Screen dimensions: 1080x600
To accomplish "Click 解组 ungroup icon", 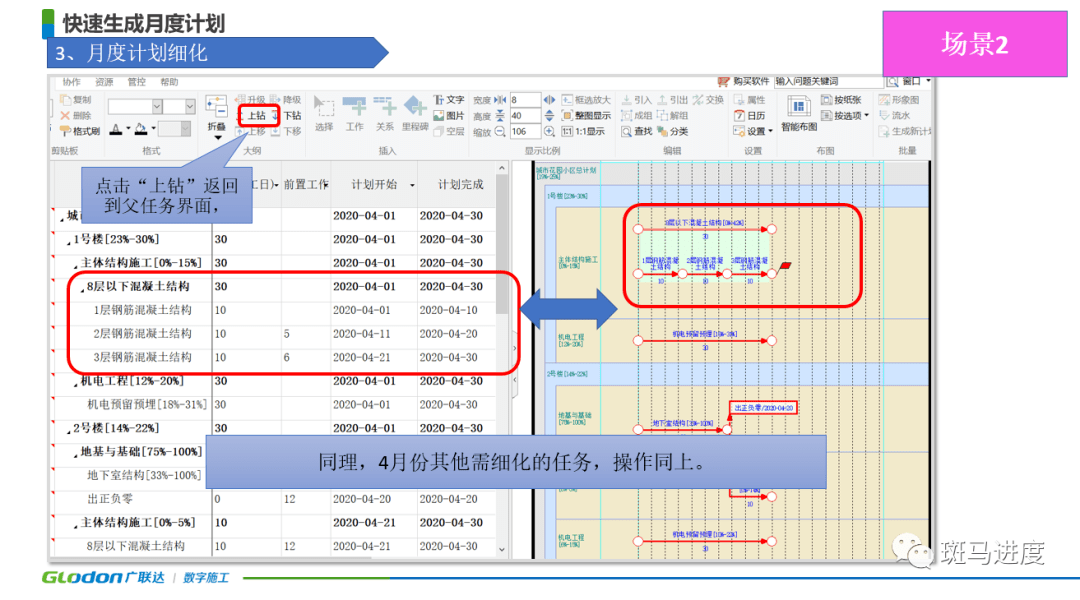I will pyautogui.click(x=663, y=115).
